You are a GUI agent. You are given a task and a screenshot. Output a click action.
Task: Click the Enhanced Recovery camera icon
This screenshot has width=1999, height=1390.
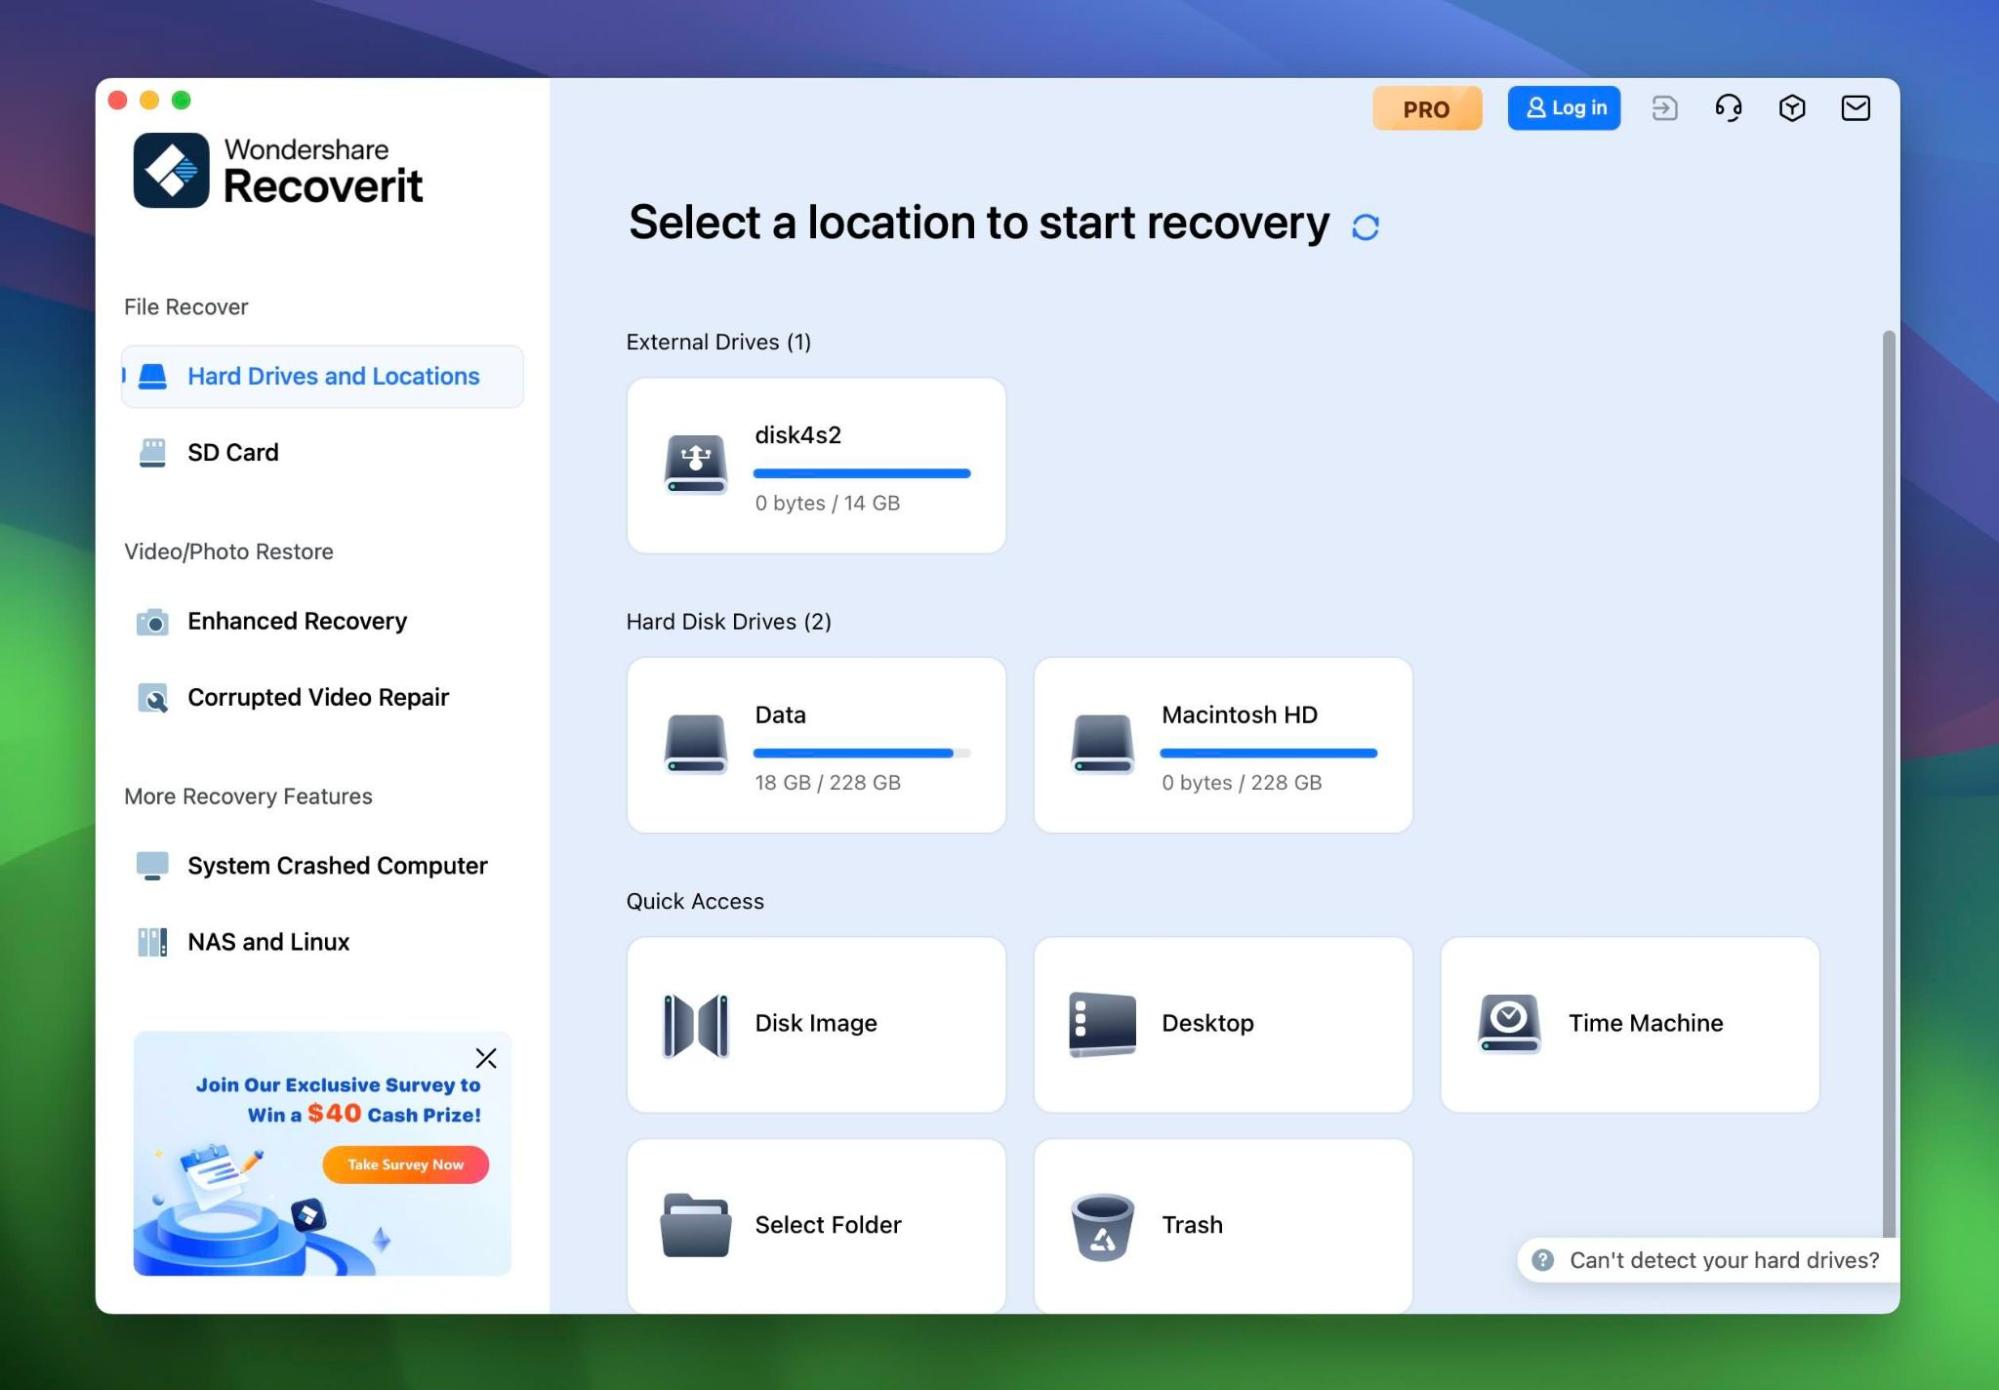point(152,621)
